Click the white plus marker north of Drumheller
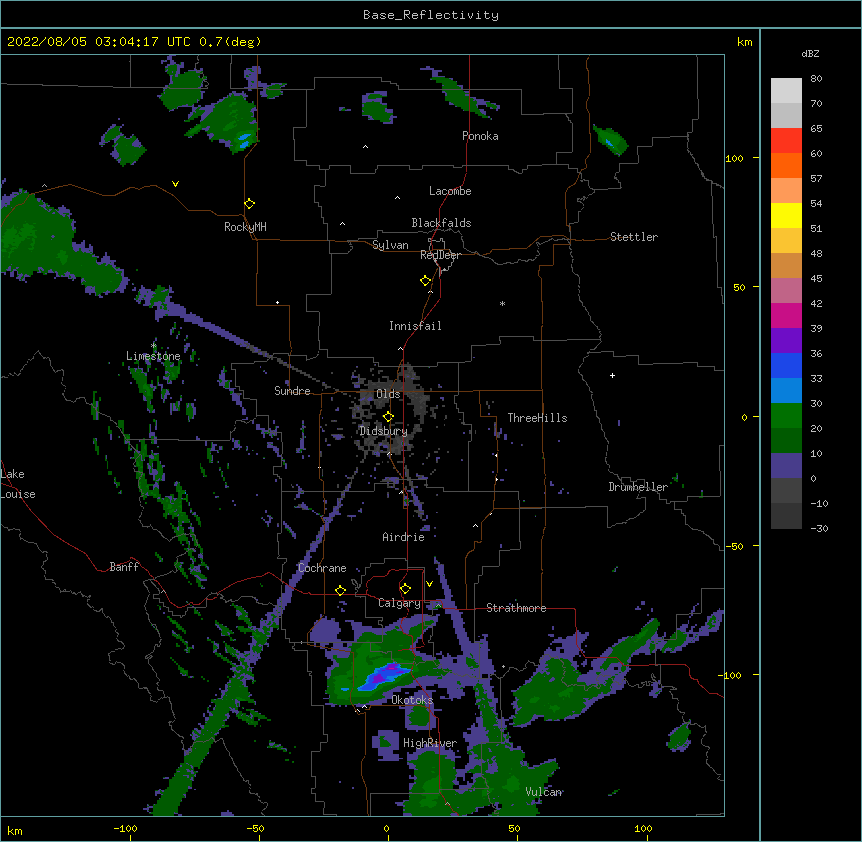 click(612, 375)
